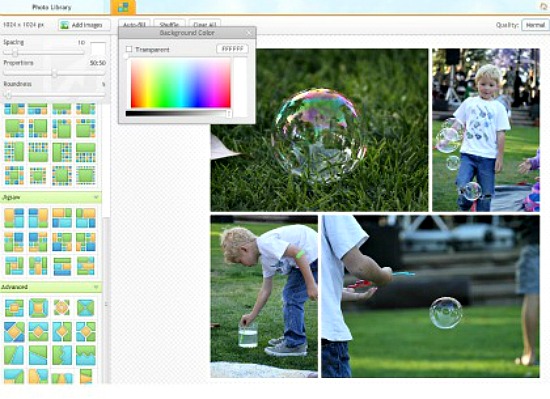Select the orange collage tab icon
This screenshot has width=550, height=399.
(123, 7)
